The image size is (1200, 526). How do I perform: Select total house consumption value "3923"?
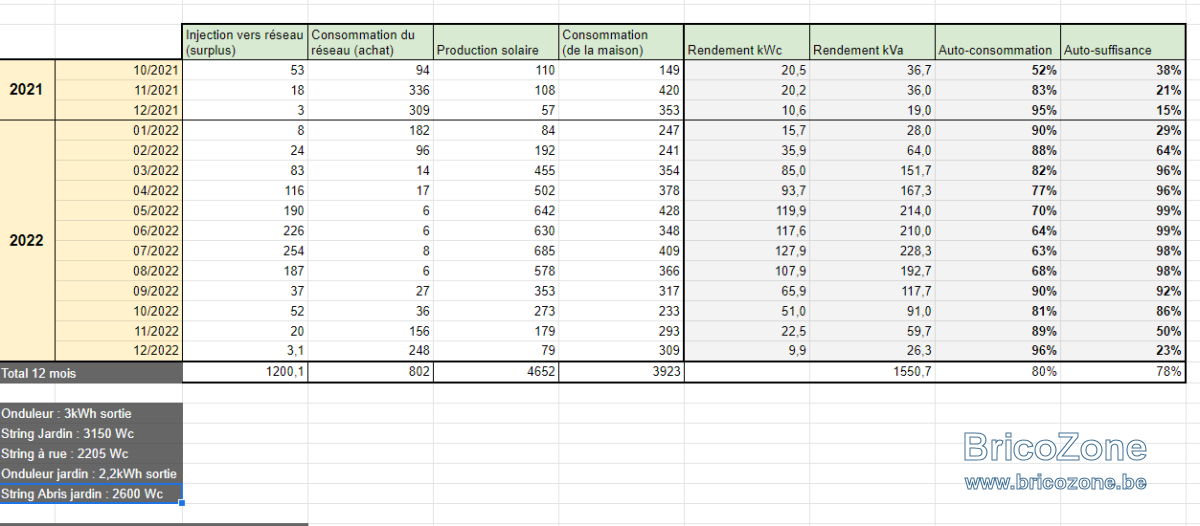point(620,372)
